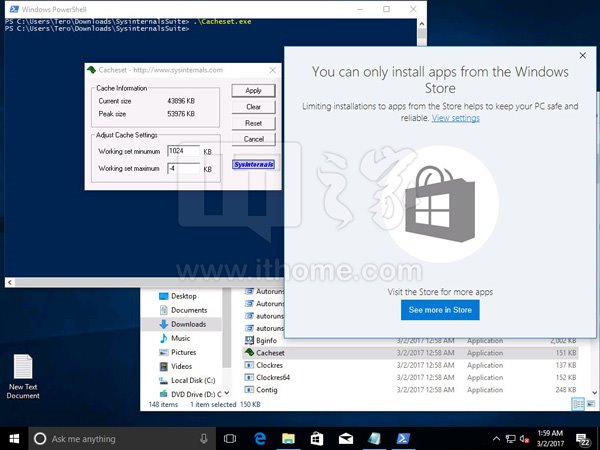Image resolution: width=600 pixels, height=450 pixels.
Task: Close the Cacheset dialog
Action: pos(272,70)
